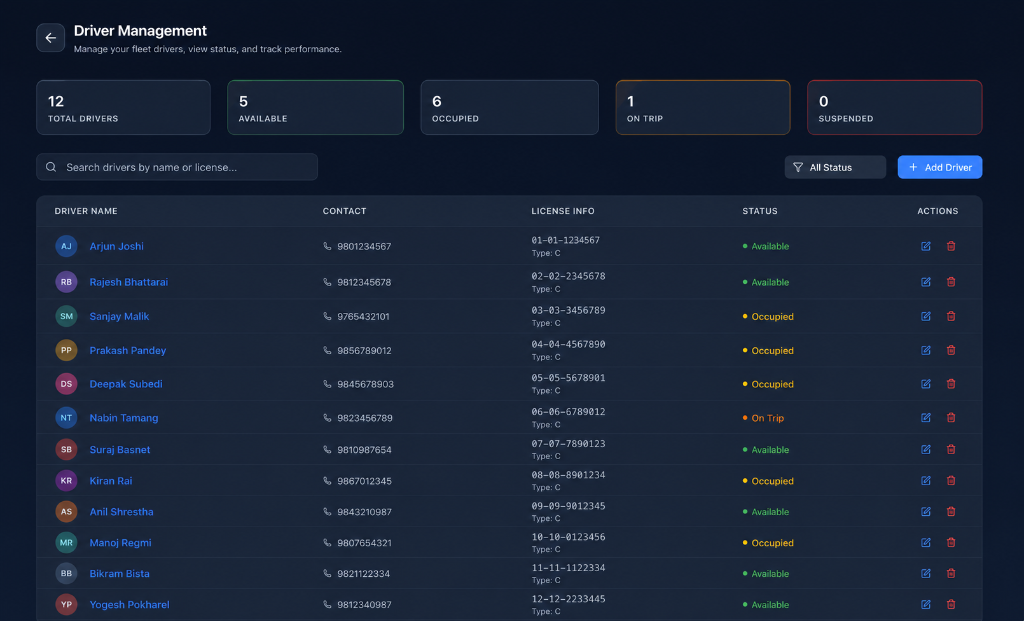Open the All Status filter dropdown
The width and height of the screenshot is (1024, 621).
tap(835, 167)
